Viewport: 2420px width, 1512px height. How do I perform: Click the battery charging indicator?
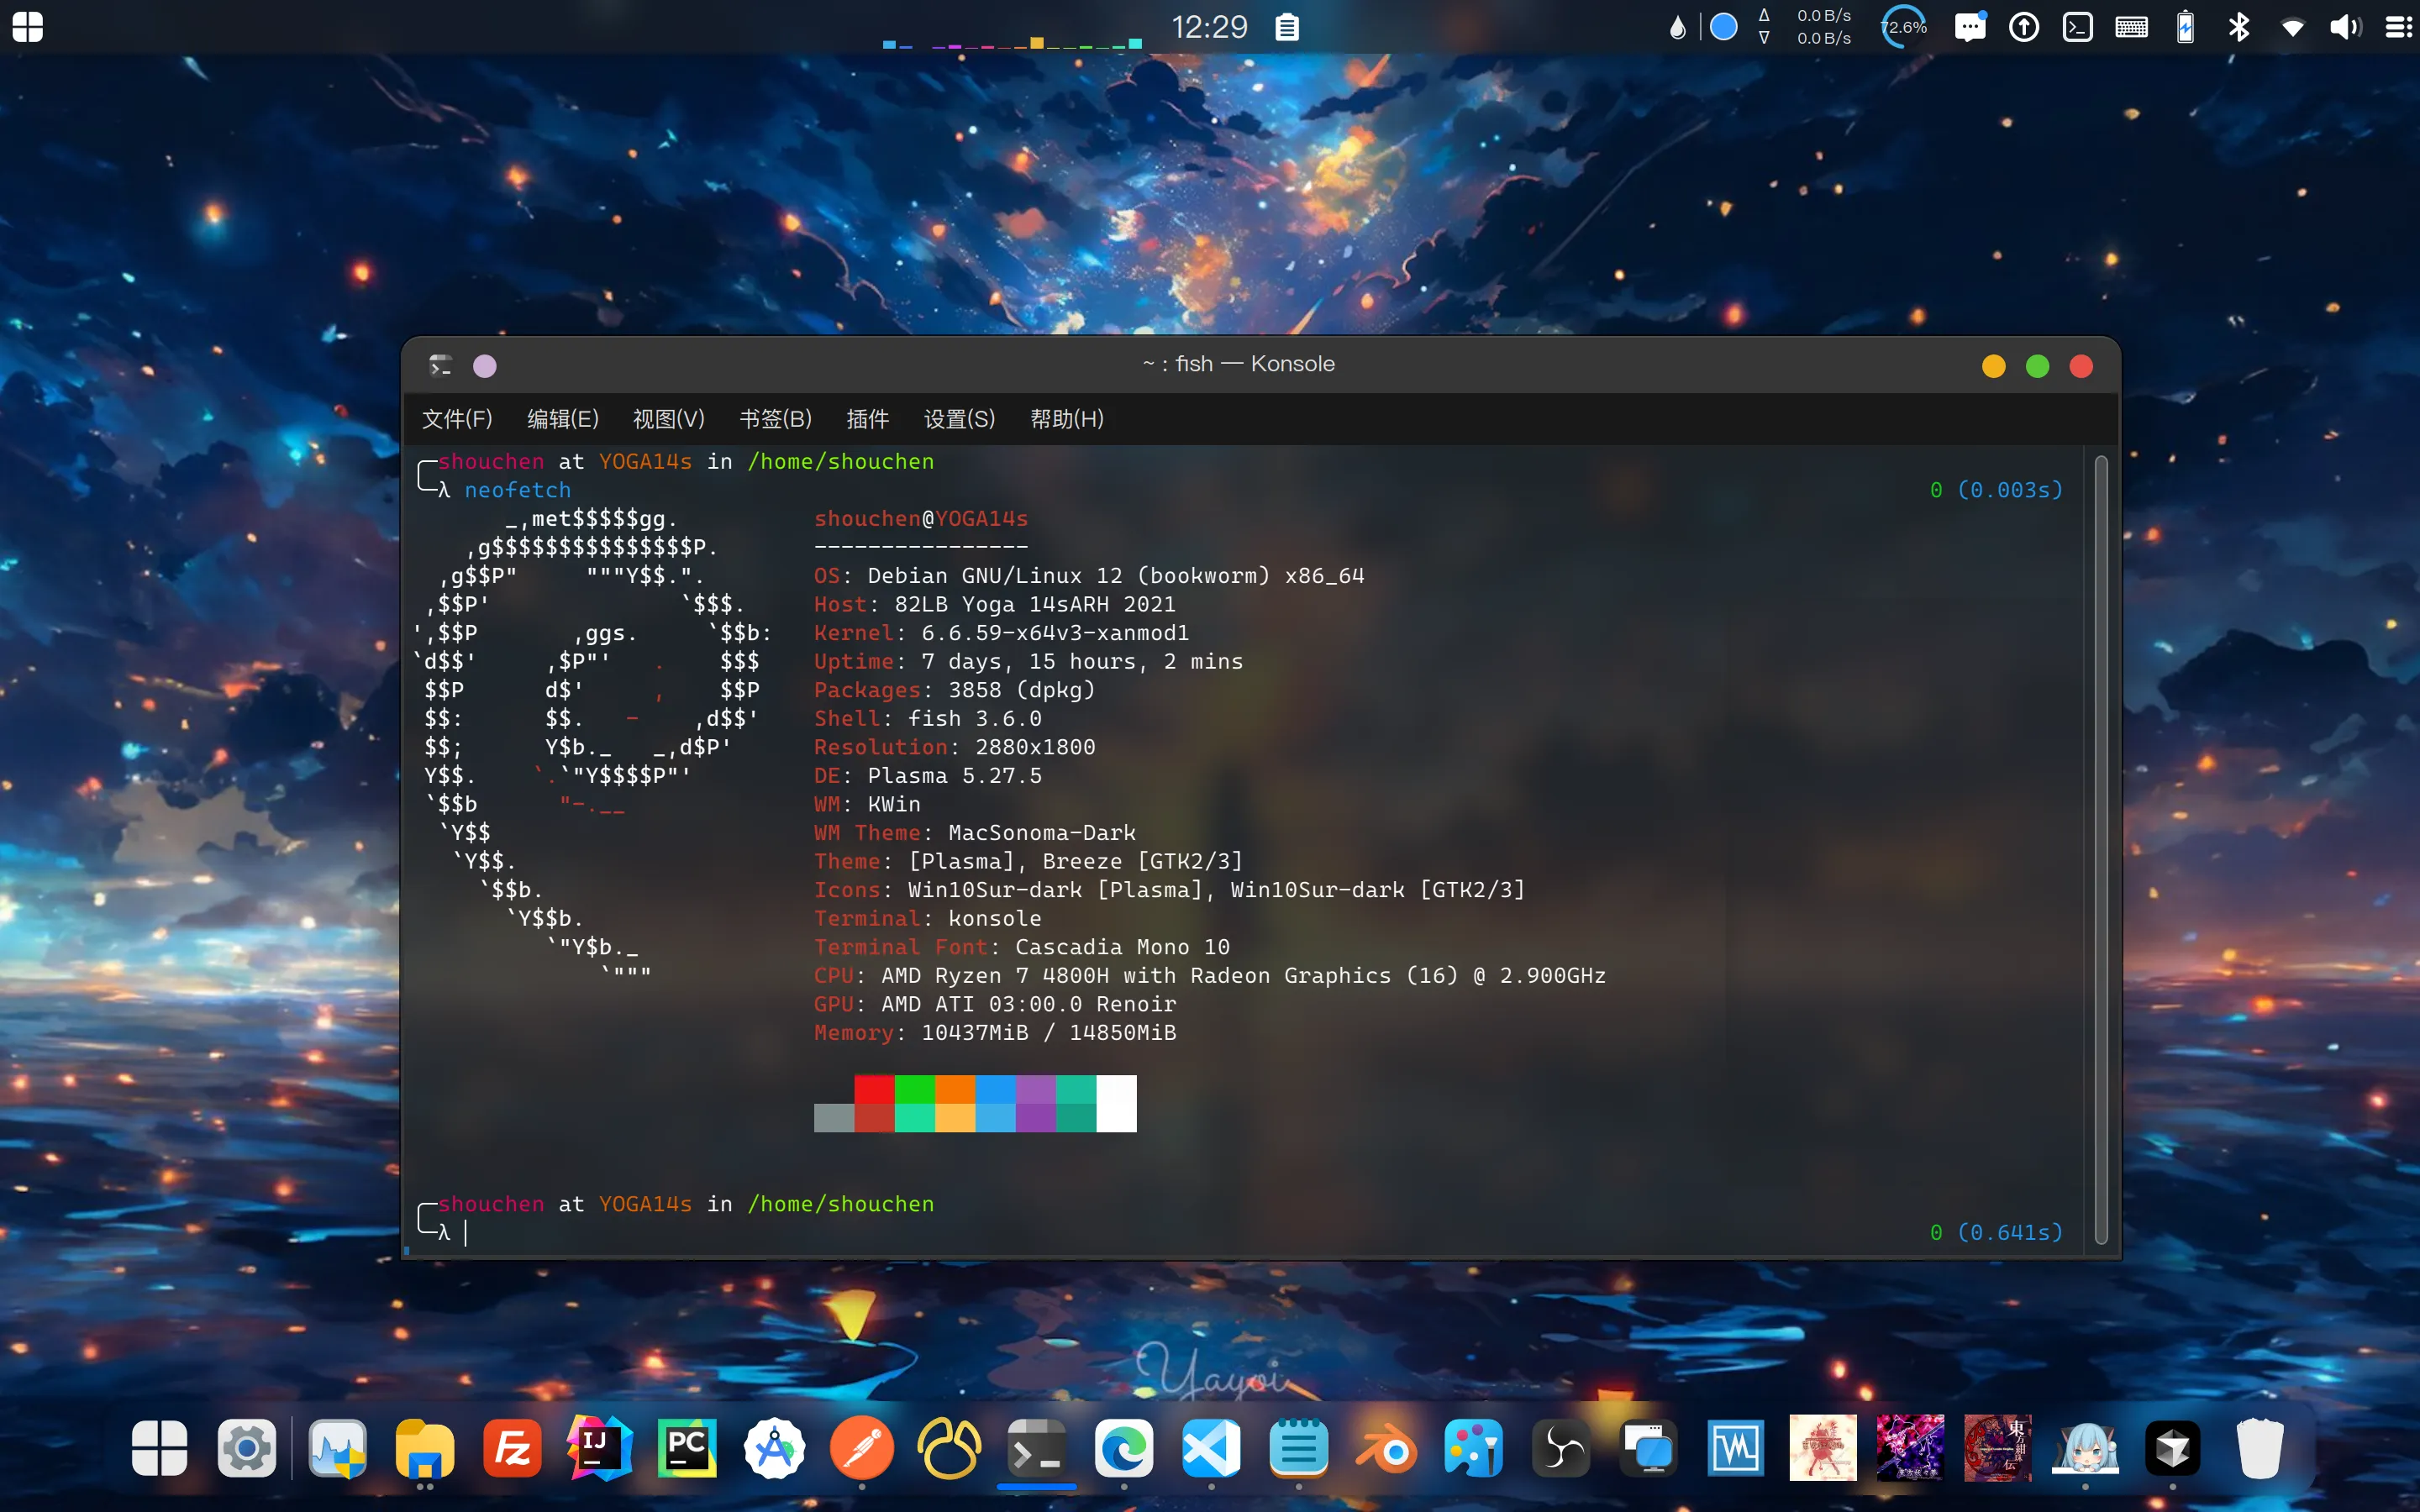tap(2185, 27)
